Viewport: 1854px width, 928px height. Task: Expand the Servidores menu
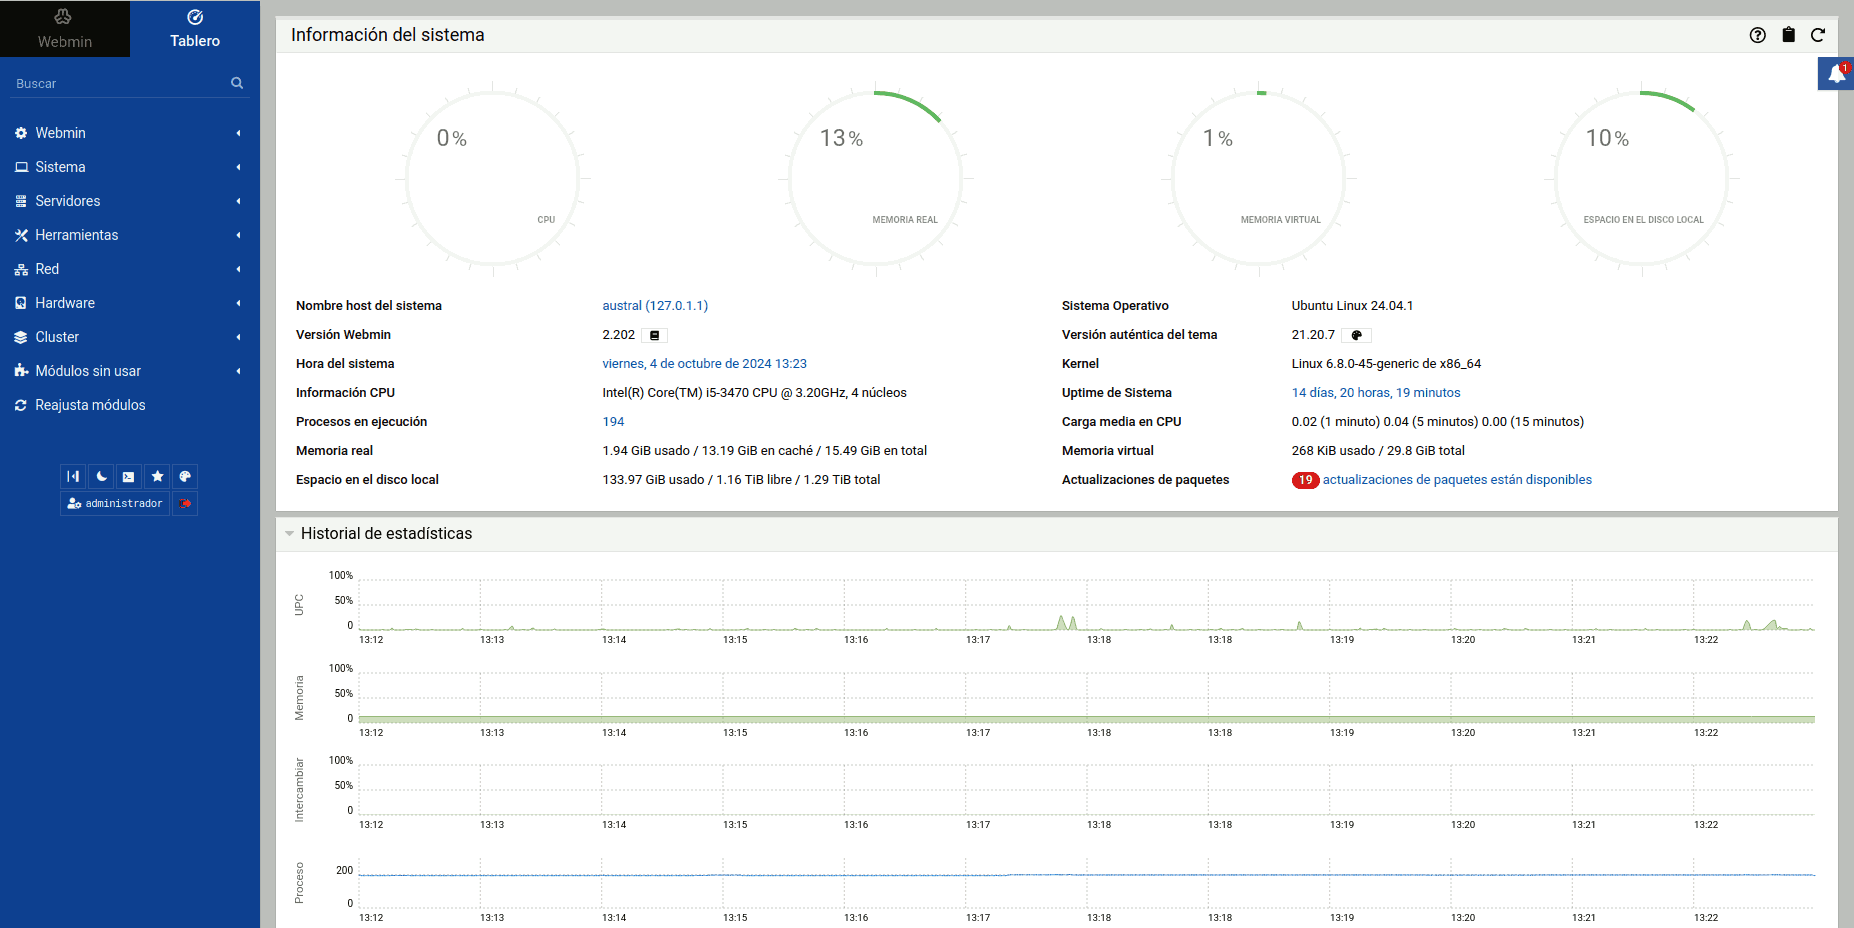68,201
